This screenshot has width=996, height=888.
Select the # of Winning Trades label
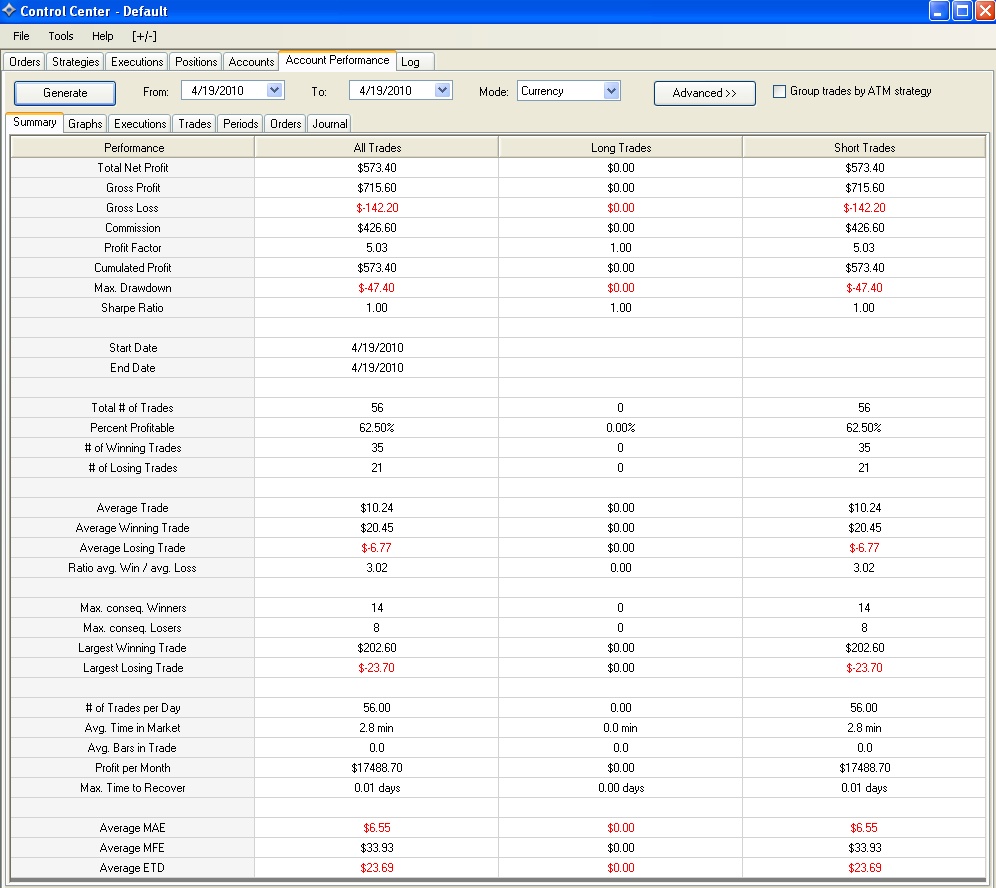point(133,448)
